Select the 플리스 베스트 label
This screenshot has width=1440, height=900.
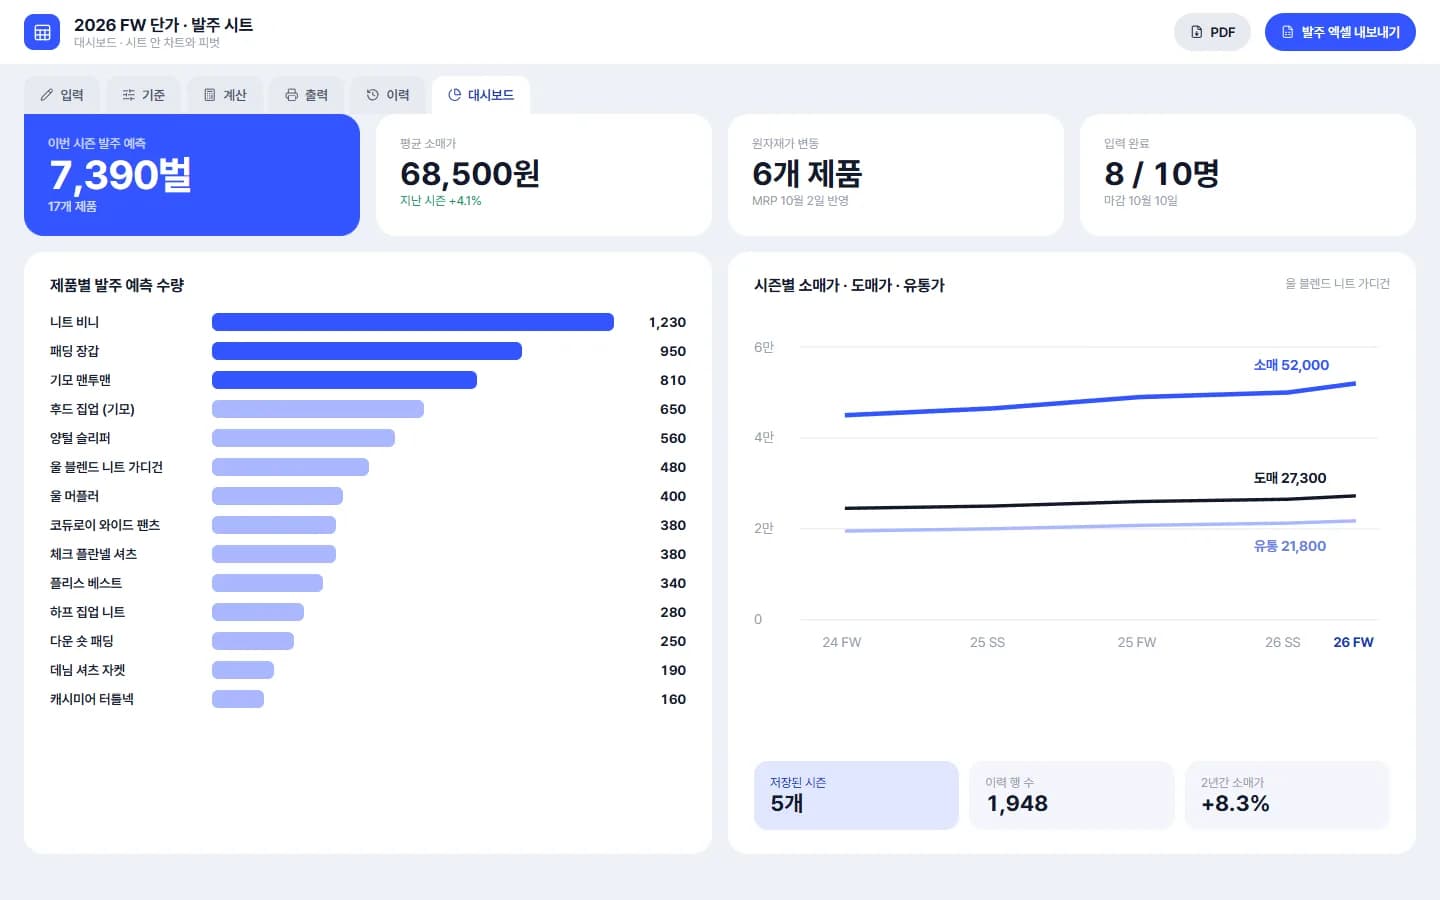(x=86, y=583)
